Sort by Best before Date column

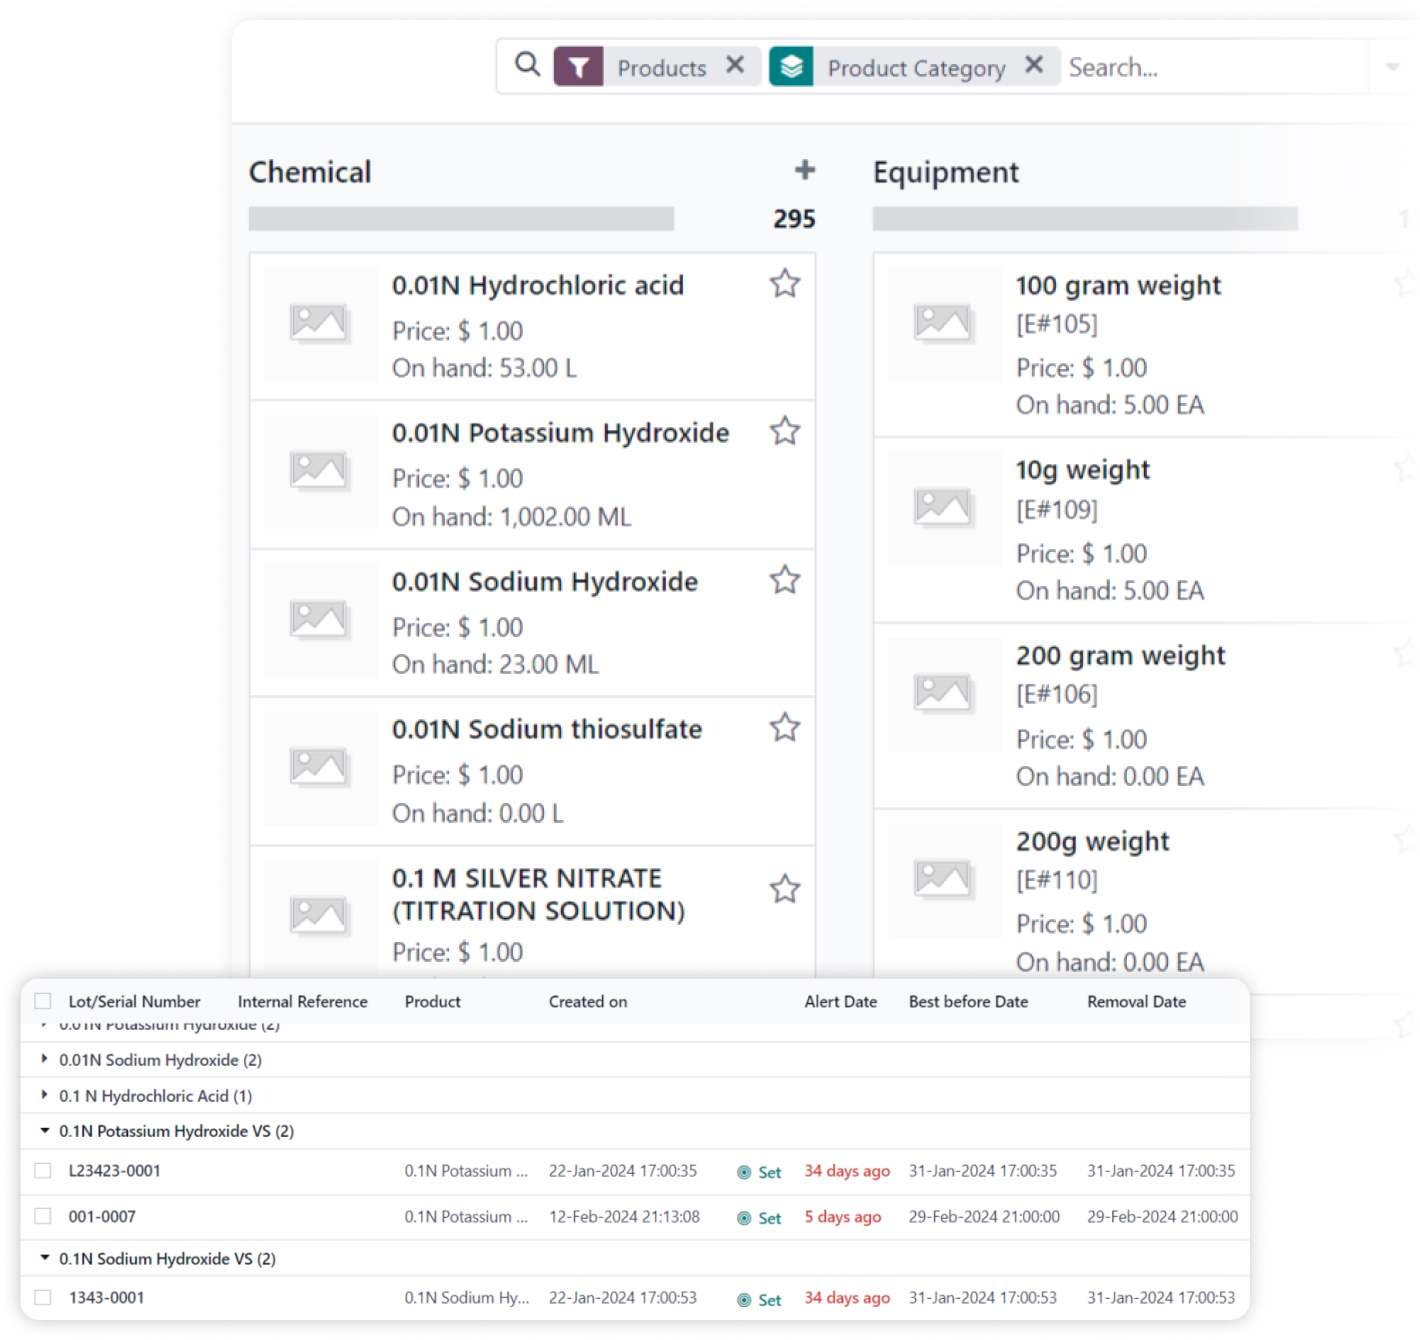[x=967, y=1002]
